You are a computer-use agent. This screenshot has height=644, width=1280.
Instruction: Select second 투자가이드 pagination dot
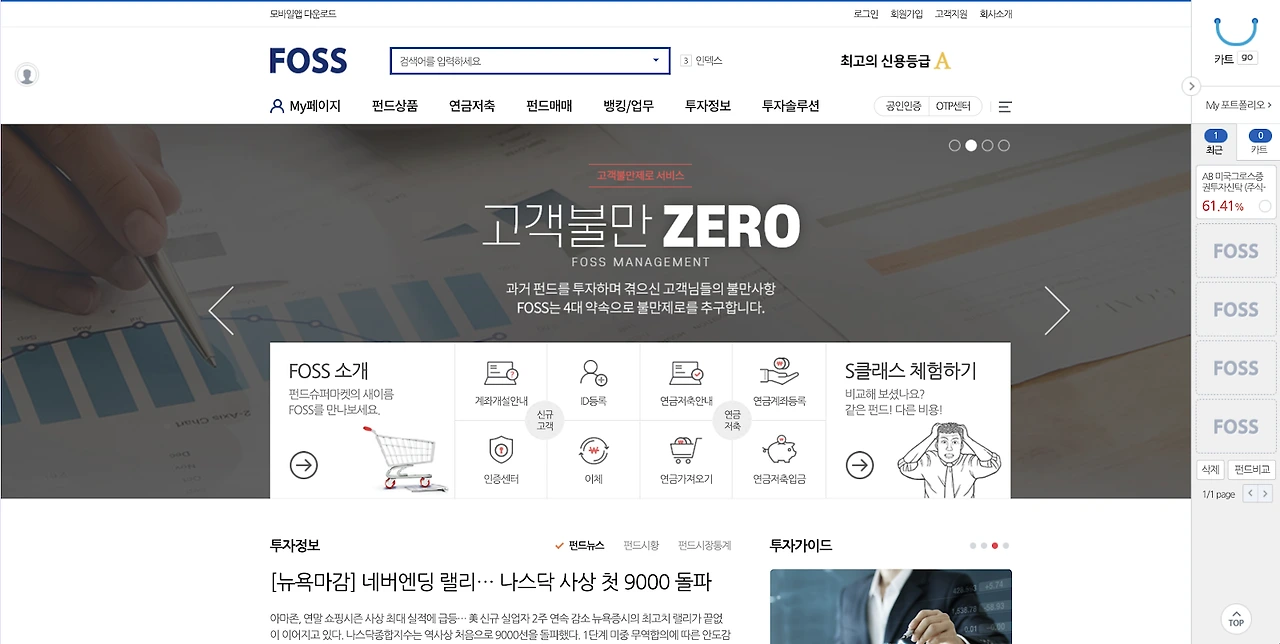pos(984,546)
